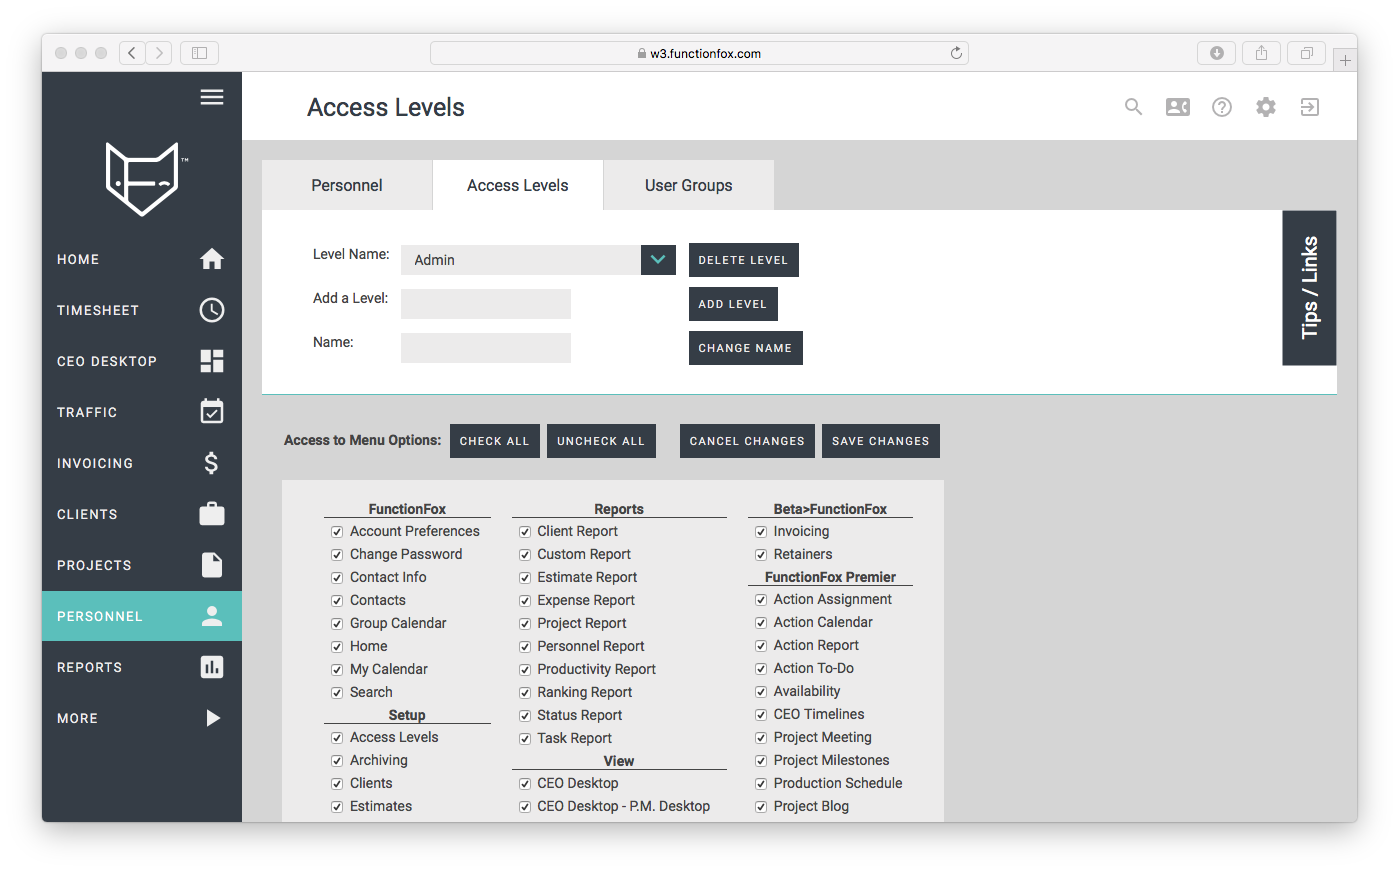Image resolution: width=1399 pixels, height=872 pixels.
Task: Expand the More sidebar arrow
Action: tap(212, 718)
